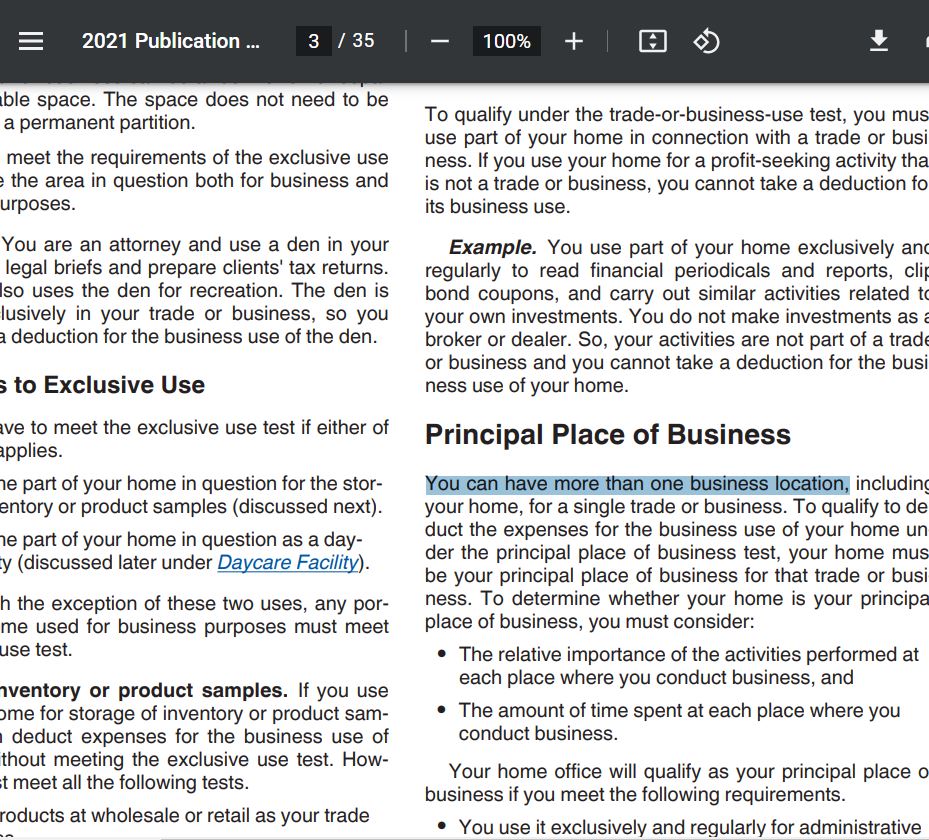929x840 pixels.
Task: Click the document title 2021 Publication
Action: 171,41
